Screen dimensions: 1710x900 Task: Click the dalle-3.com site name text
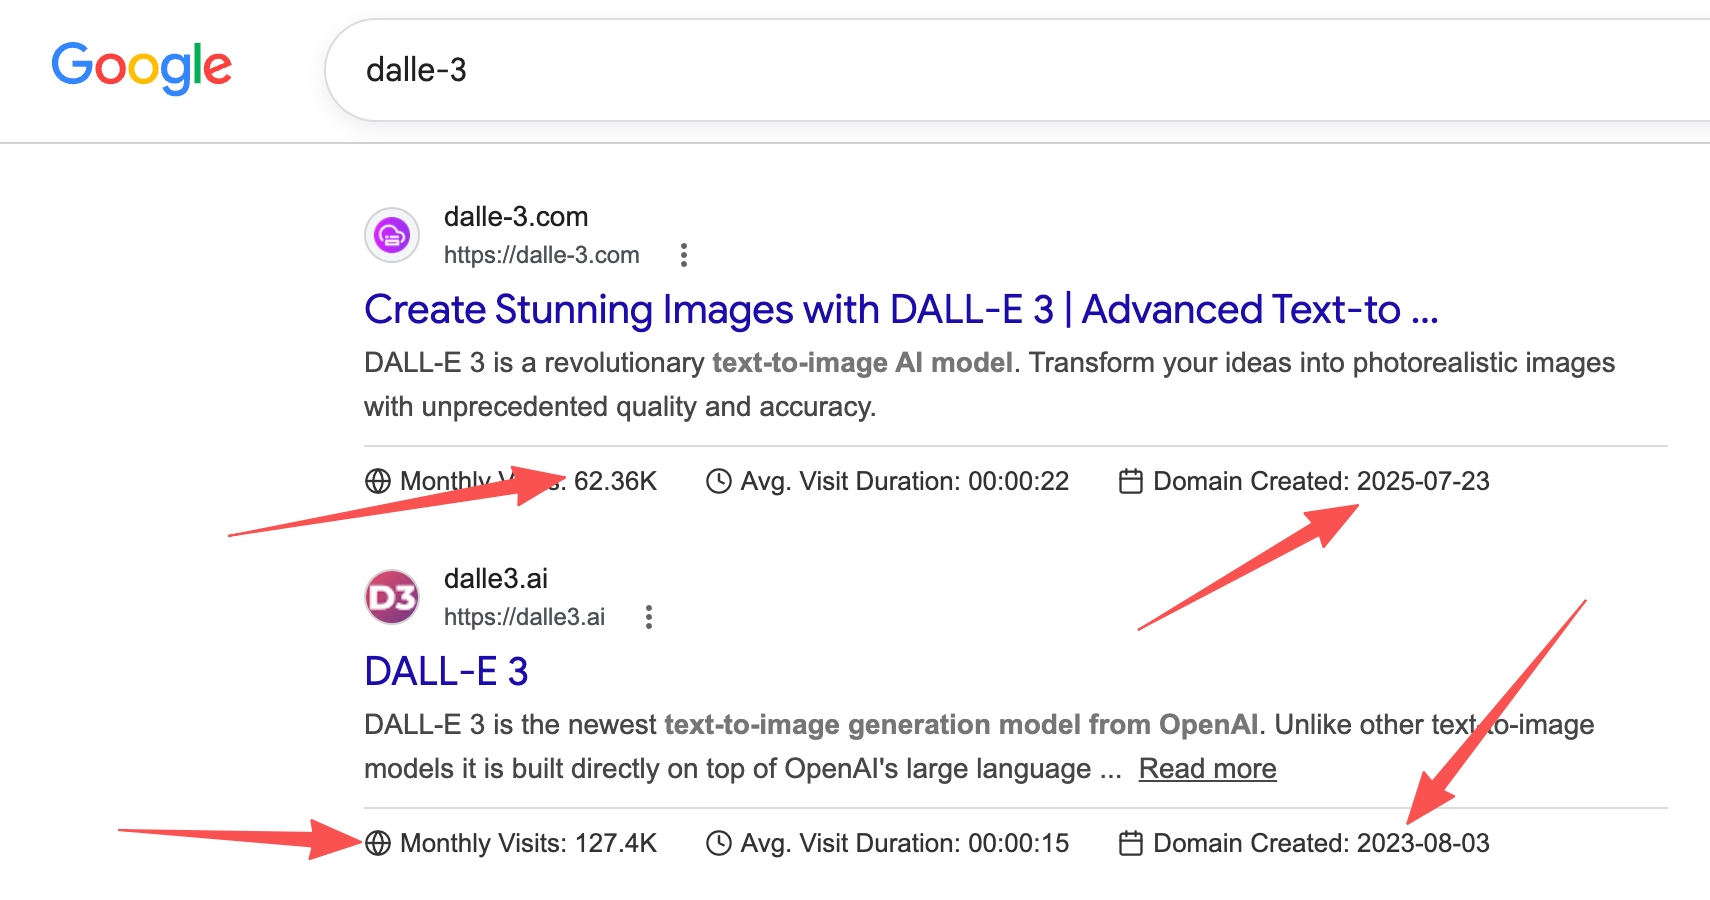516,217
